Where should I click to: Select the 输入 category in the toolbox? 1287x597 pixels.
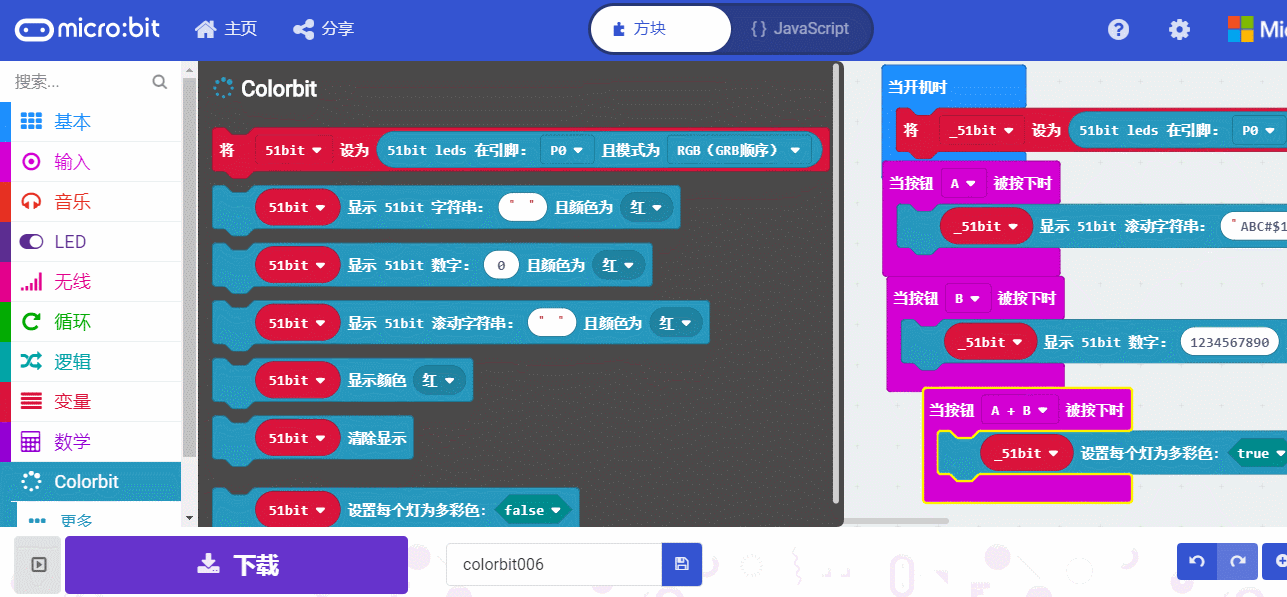[x=70, y=161]
